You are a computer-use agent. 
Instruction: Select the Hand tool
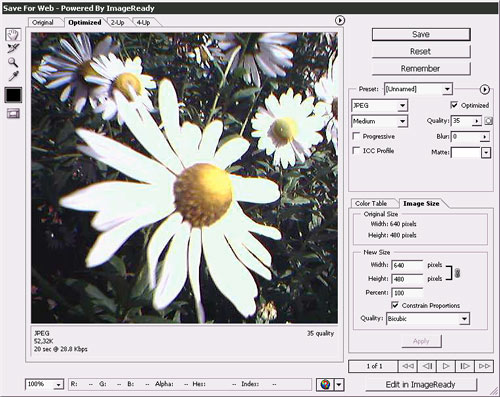click(x=13, y=34)
